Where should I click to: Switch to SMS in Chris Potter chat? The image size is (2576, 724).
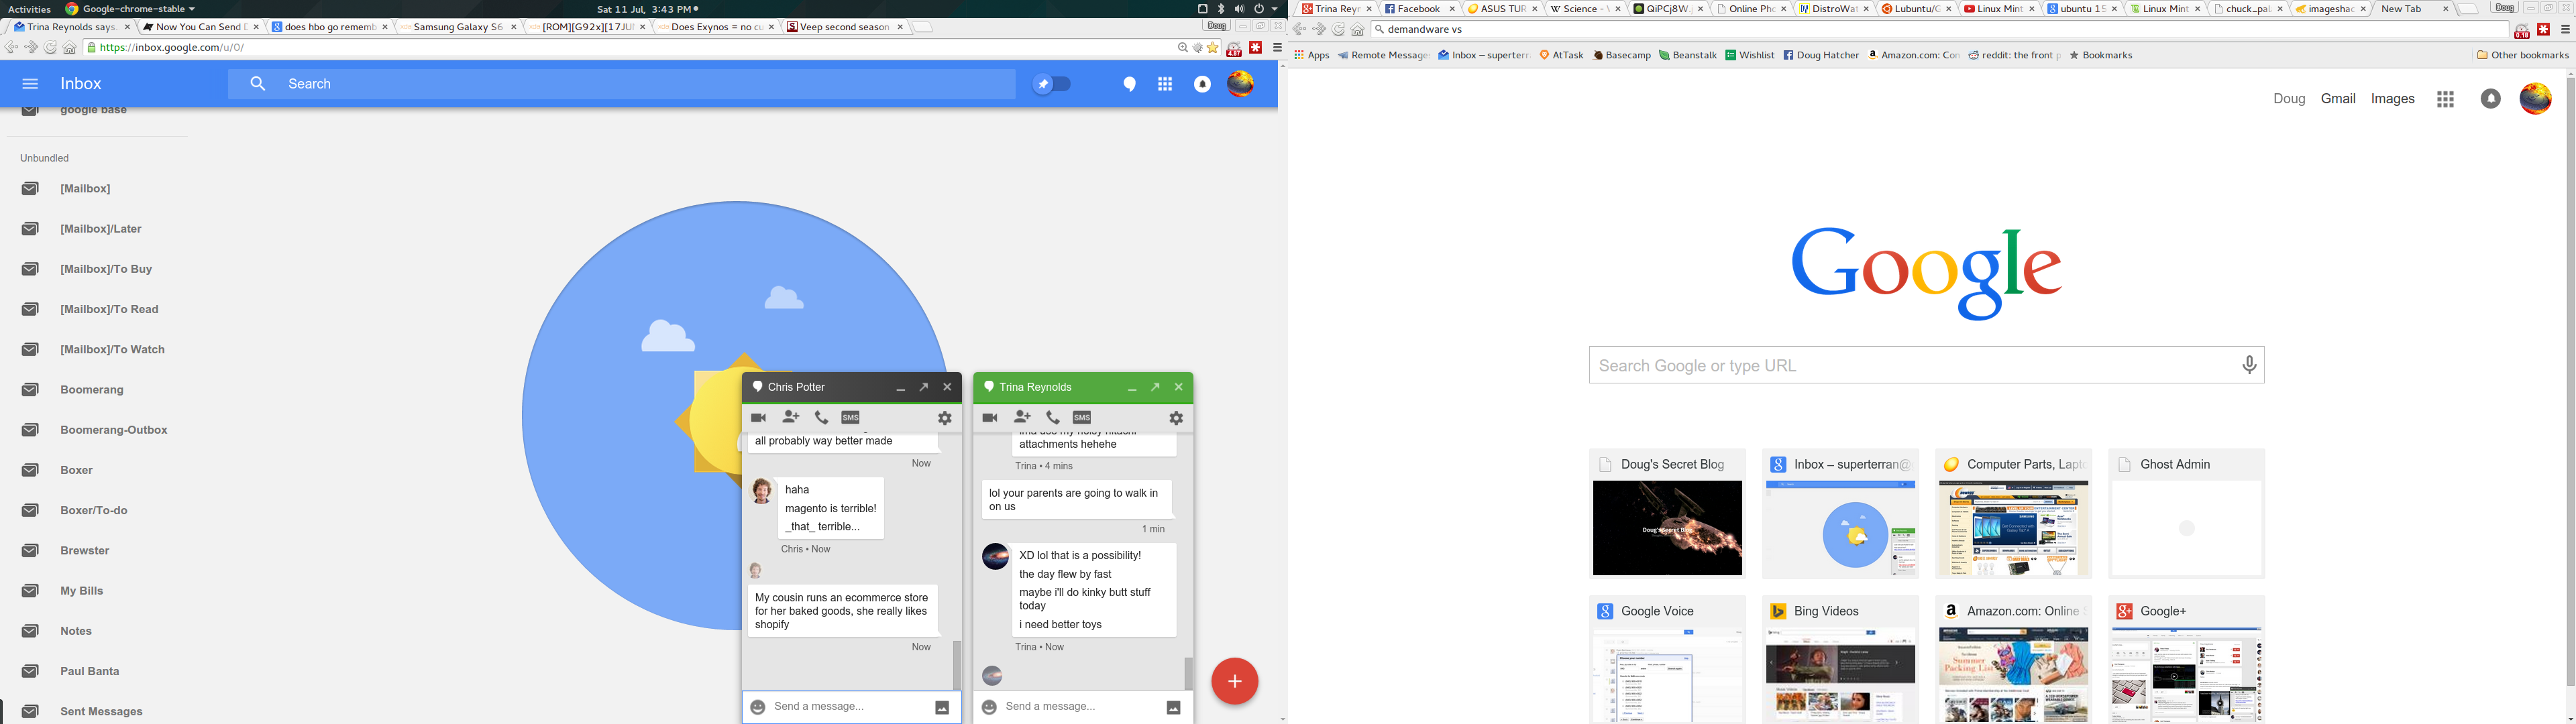pyautogui.click(x=851, y=418)
